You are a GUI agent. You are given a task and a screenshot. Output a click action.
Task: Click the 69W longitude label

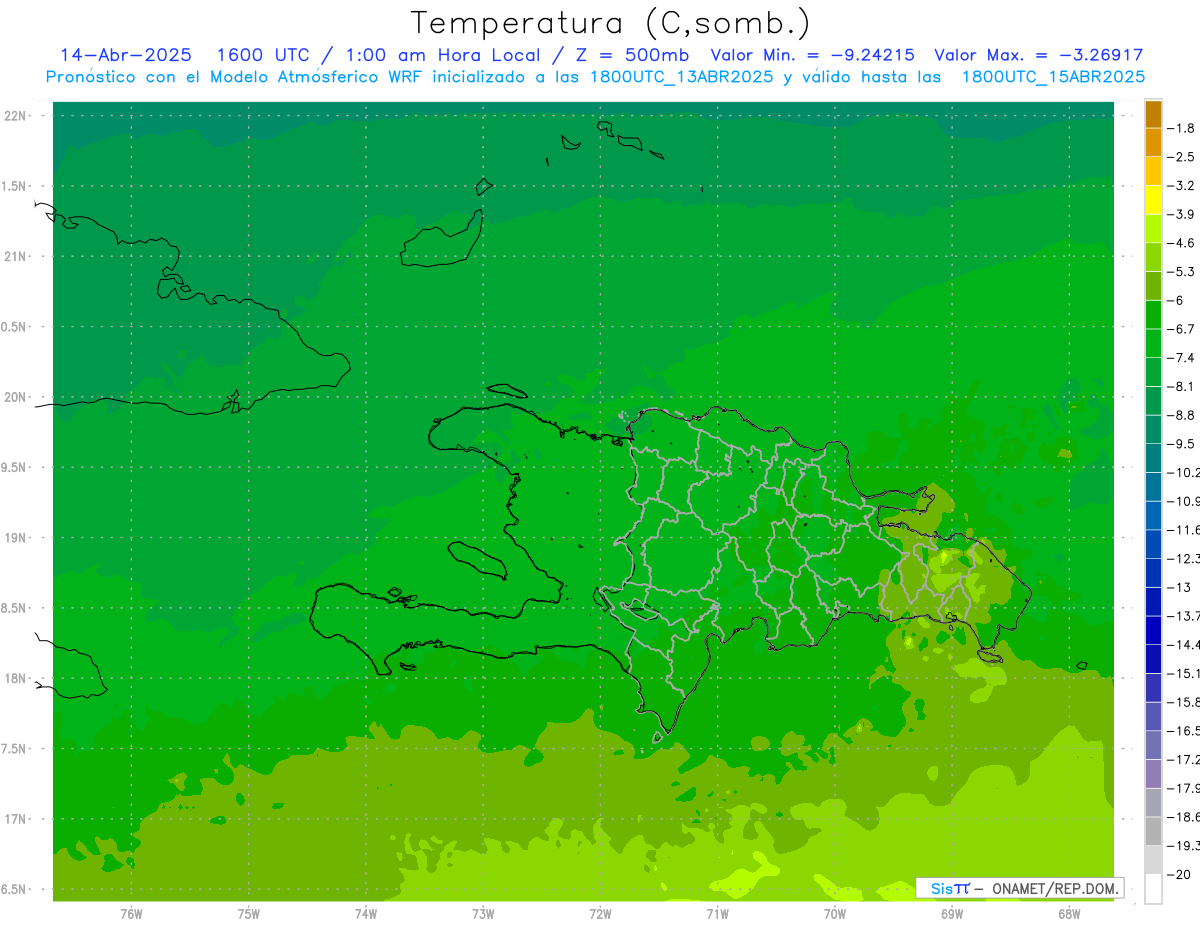click(x=952, y=914)
